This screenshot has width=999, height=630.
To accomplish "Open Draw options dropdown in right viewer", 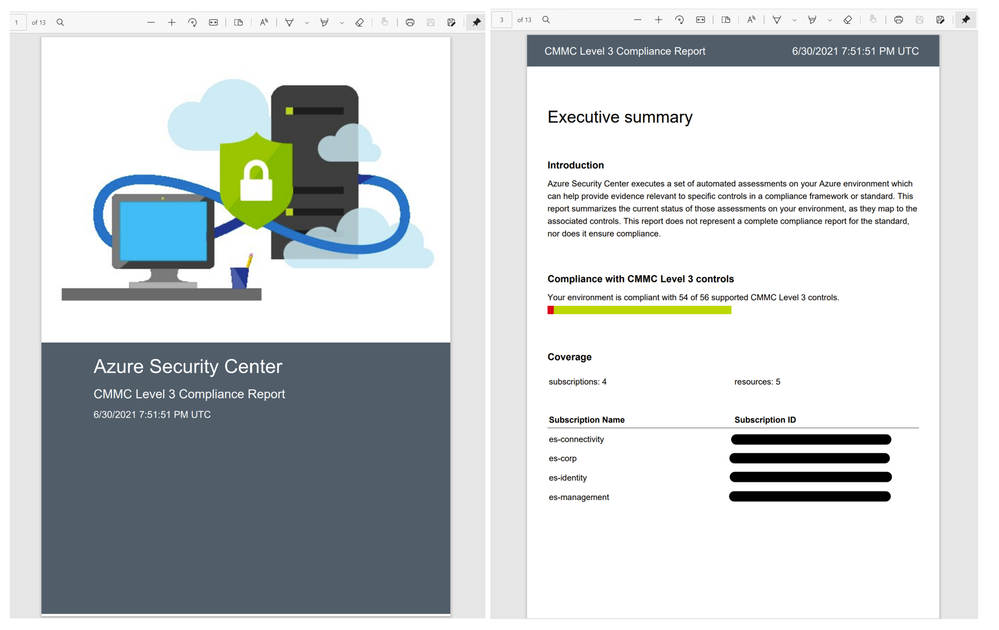I will pos(794,20).
